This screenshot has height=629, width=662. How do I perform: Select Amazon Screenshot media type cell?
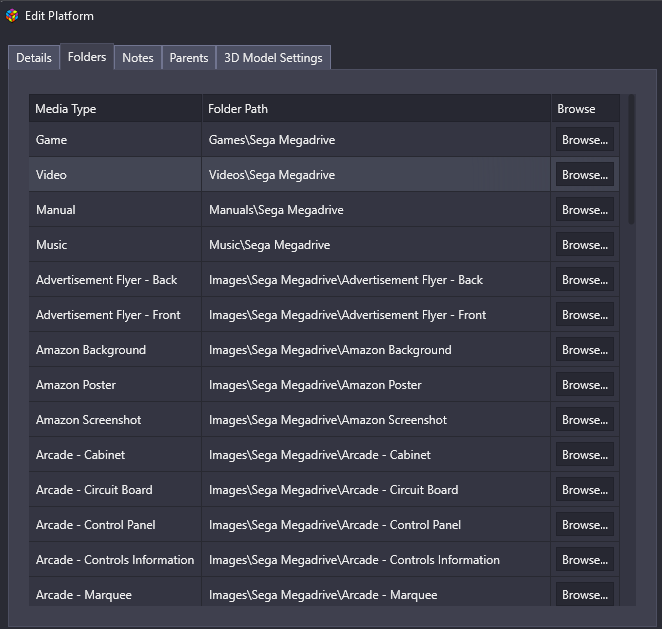click(115, 420)
